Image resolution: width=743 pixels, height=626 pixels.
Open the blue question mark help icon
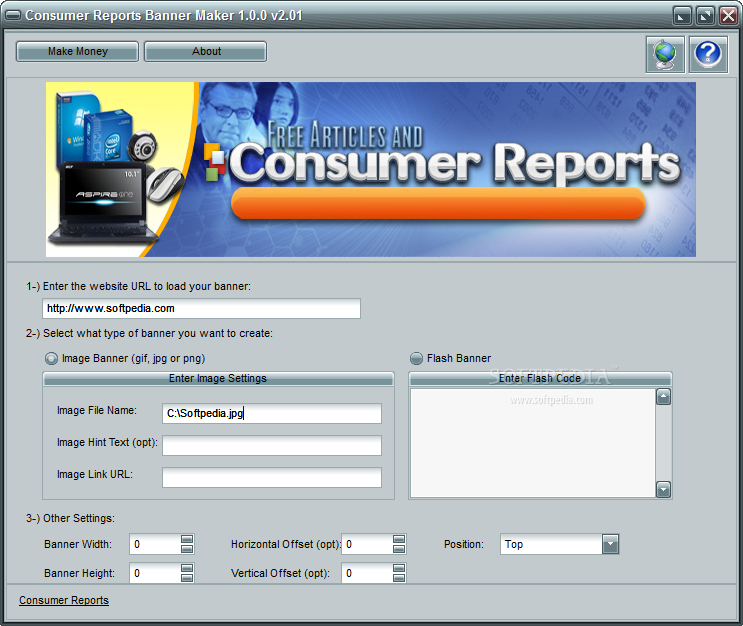(708, 55)
